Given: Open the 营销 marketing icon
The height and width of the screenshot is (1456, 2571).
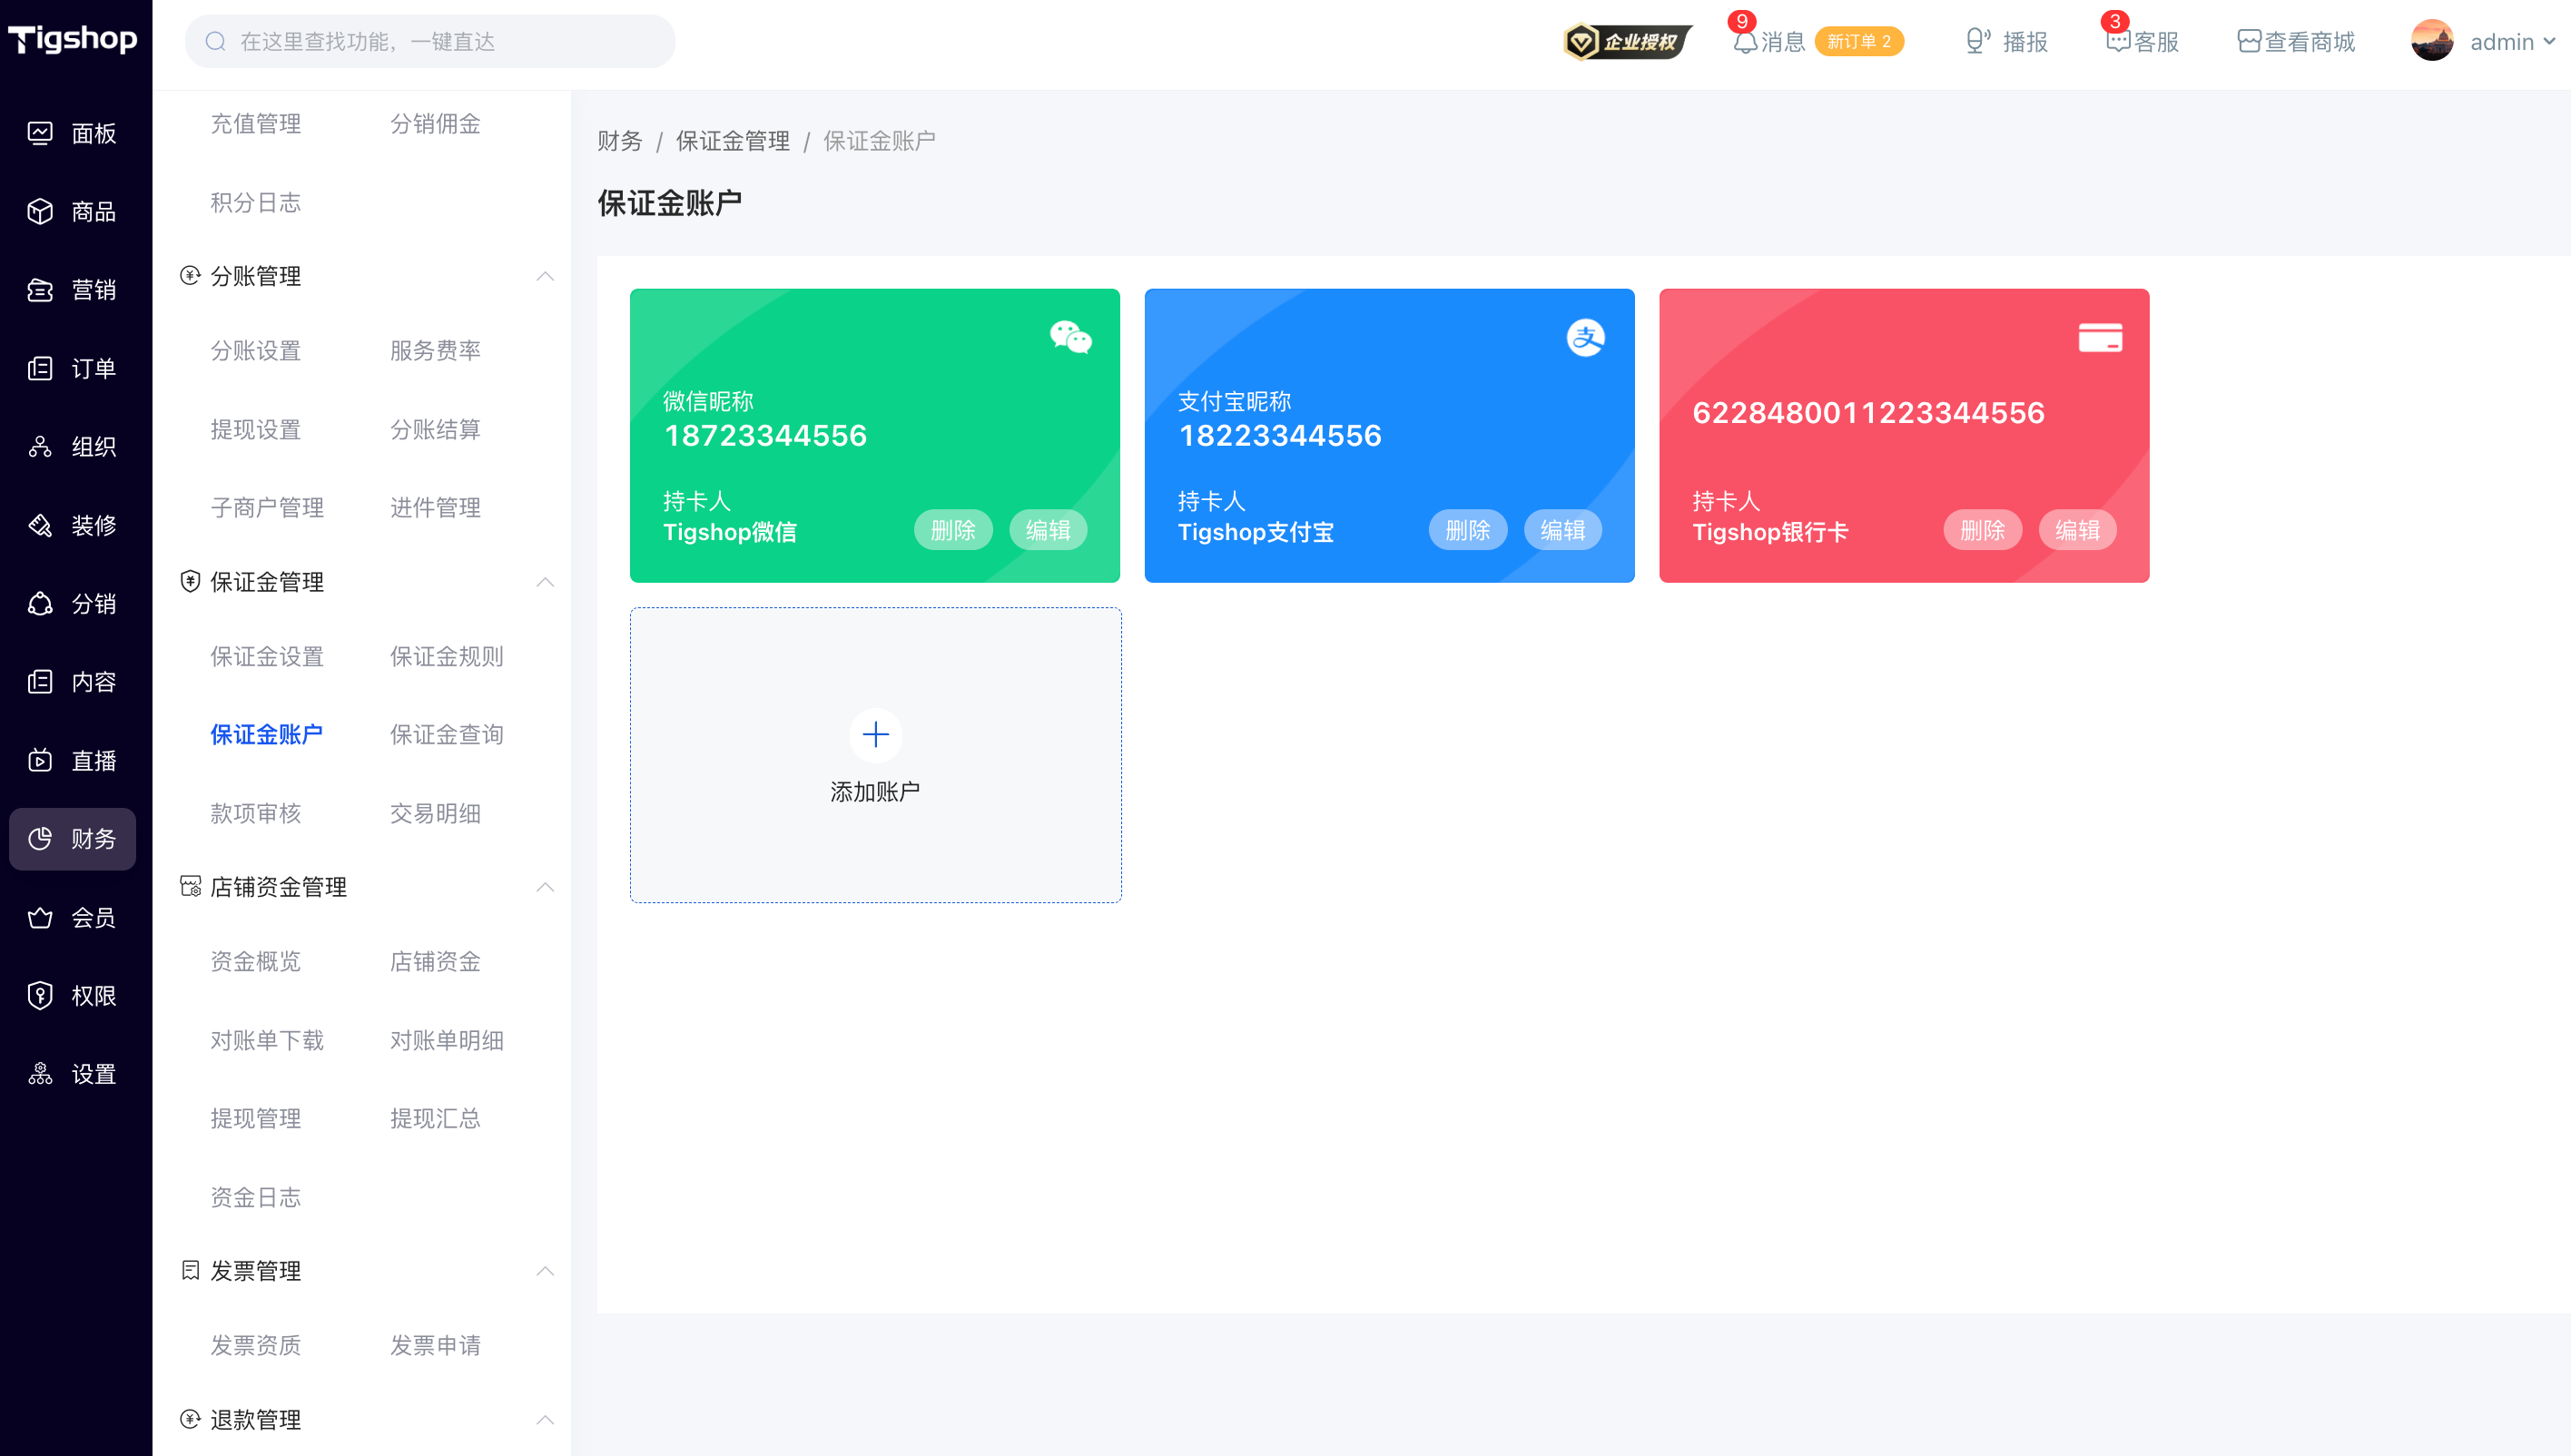Looking at the screenshot, I should [40, 290].
